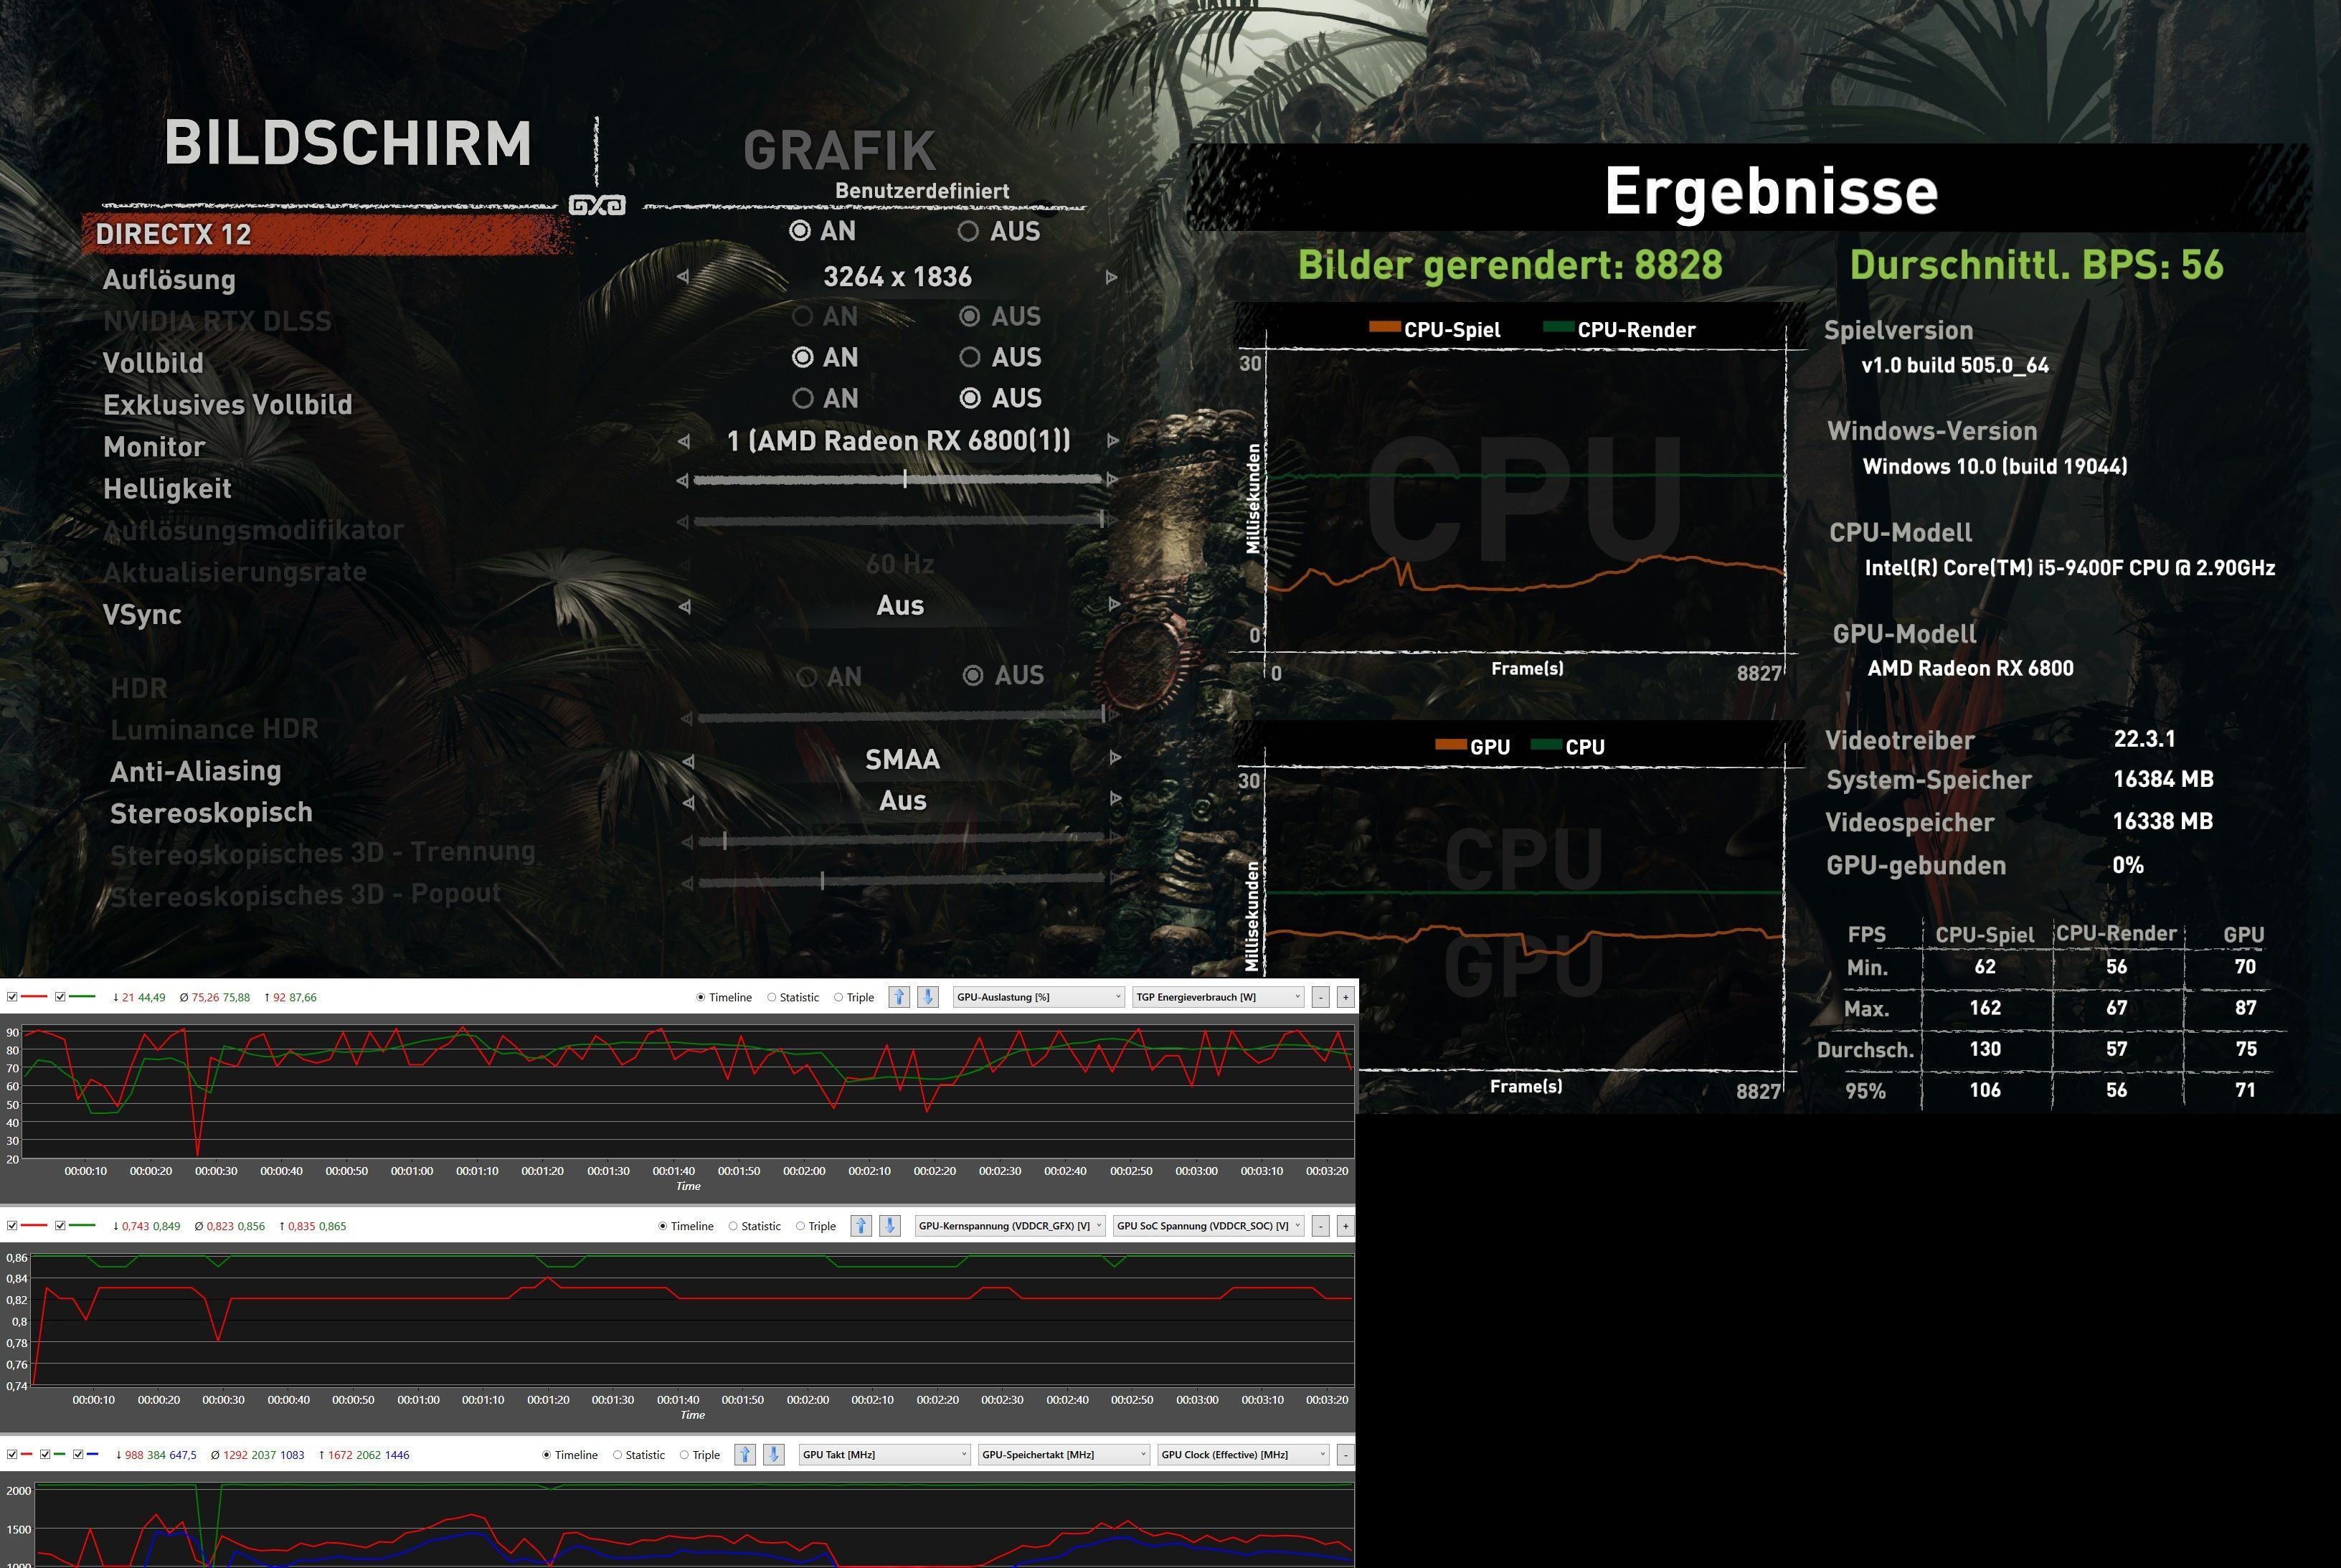Viewport: 2341px width, 1568px height.
Task: Set Exklusives Vollbild to AN
Action: pos(825,399)
